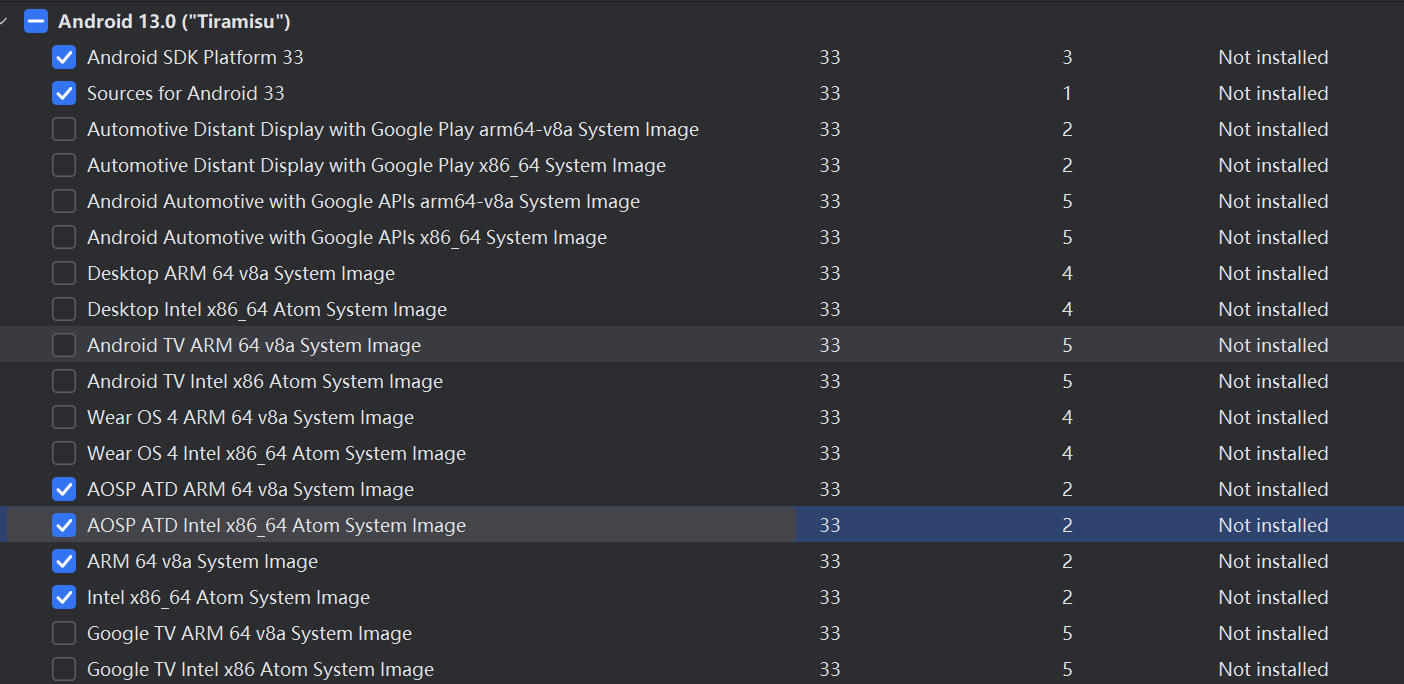Select the Android SDK Platform 33 row text

coord(195,57)
